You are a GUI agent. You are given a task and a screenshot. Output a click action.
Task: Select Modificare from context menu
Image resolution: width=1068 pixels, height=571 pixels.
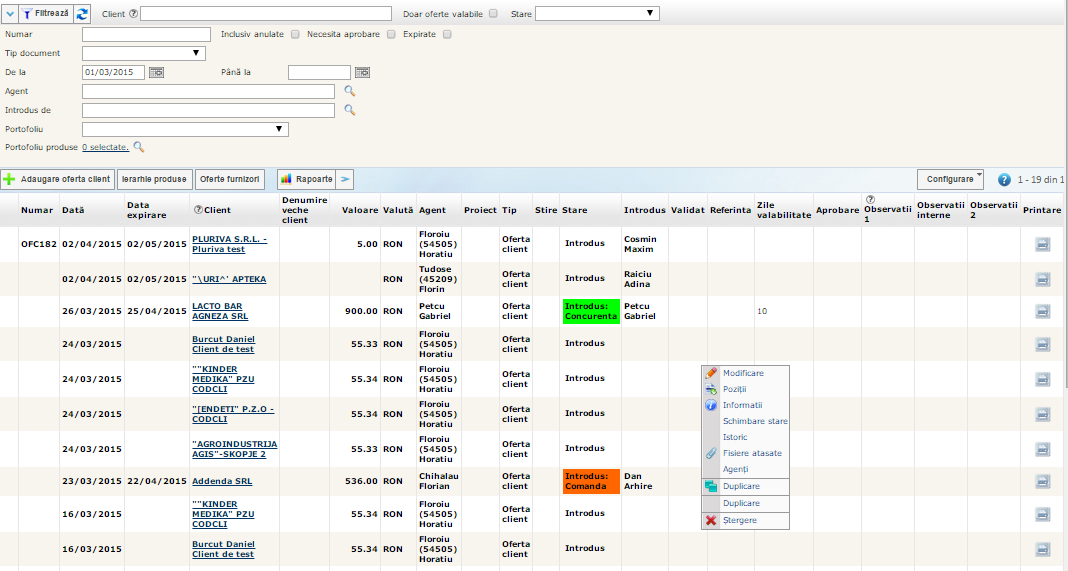743,373
